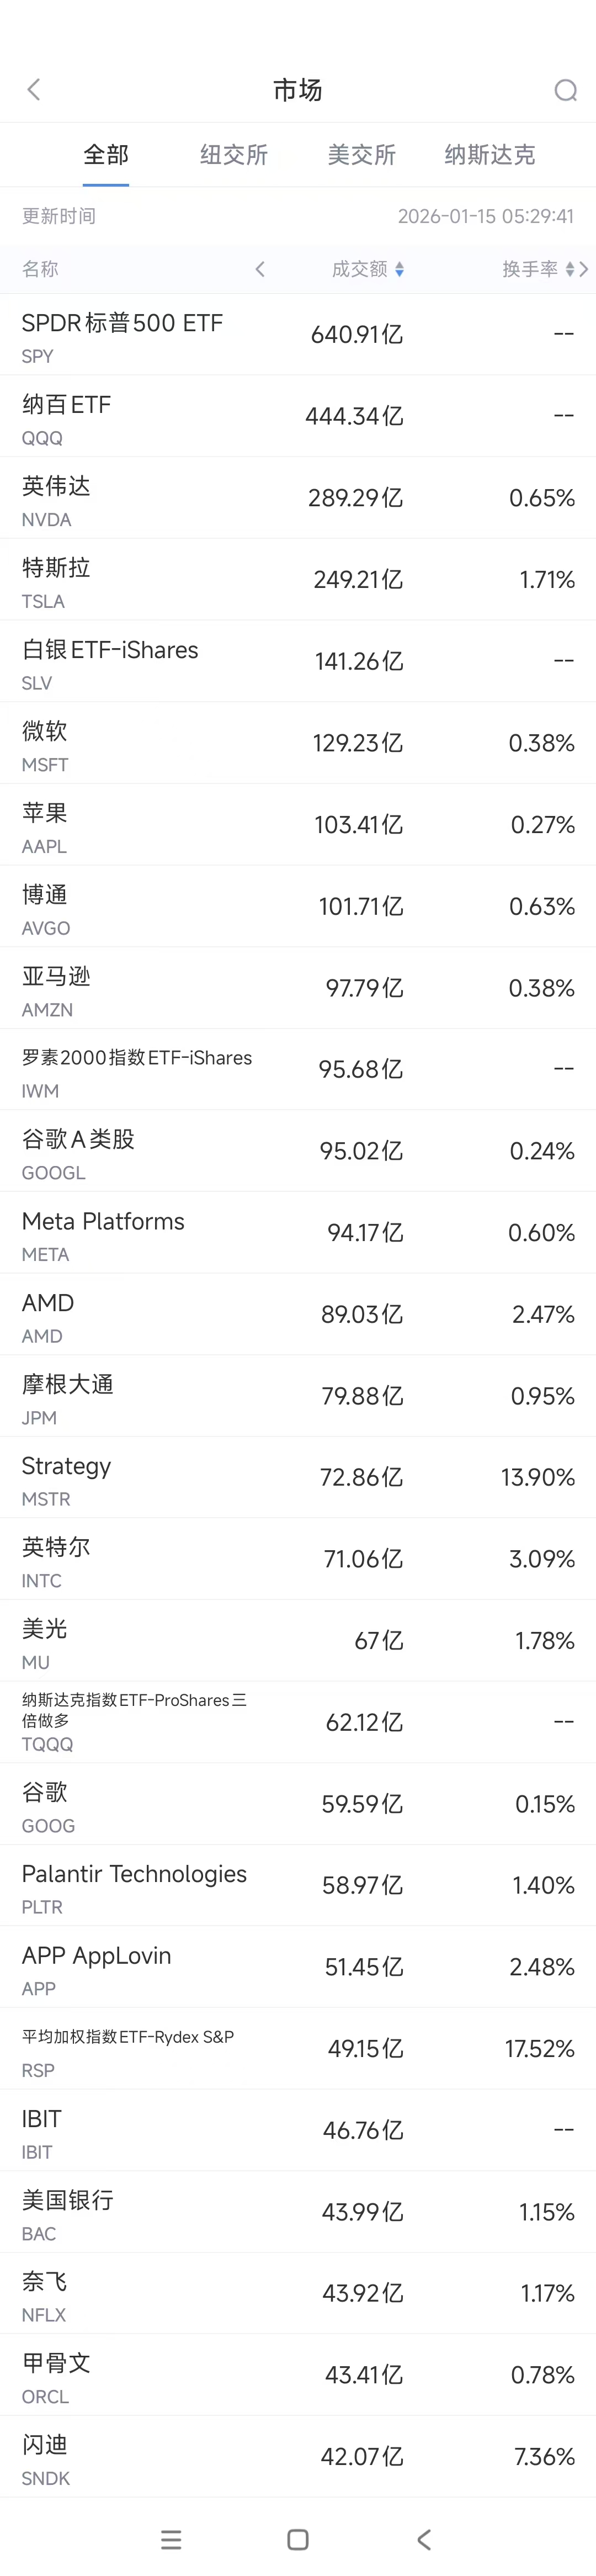Open Palantir Technologies PLTR row
The image size is (596, 2576).
(298, 1886)
